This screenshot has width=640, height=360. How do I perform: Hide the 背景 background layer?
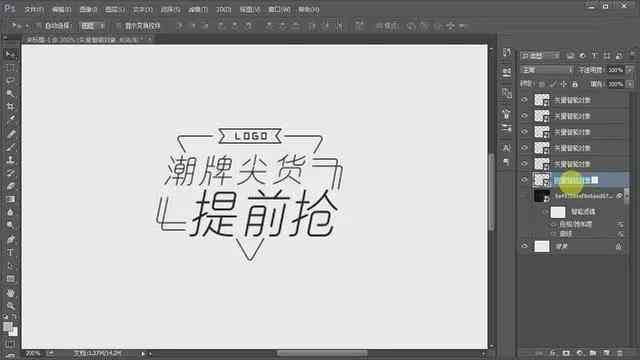[524, 246]
